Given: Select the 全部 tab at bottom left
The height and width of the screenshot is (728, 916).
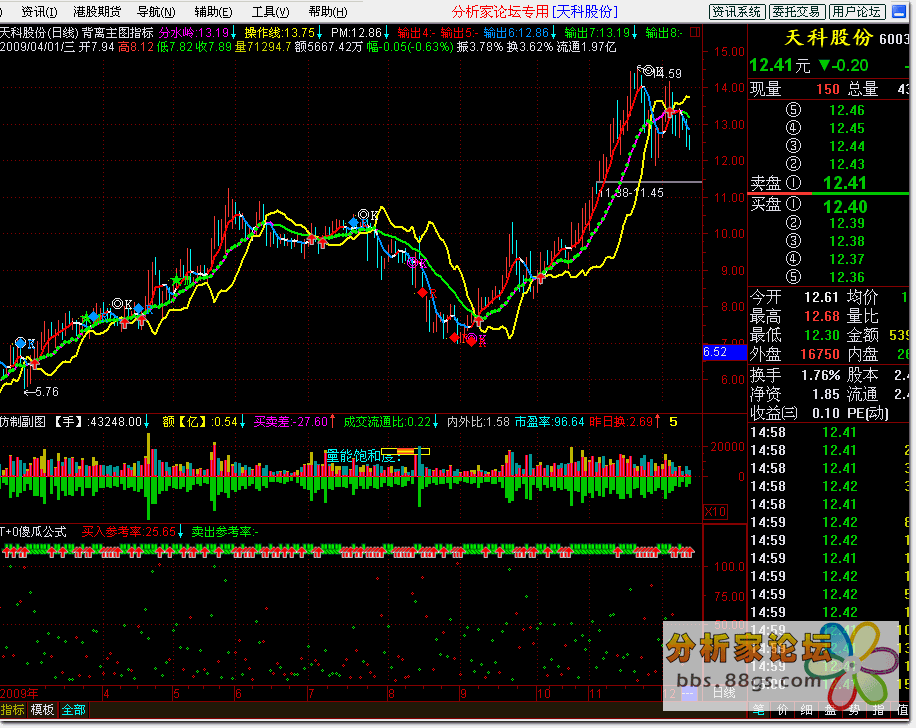Looking at the screenshot, I should coord(73,710).
